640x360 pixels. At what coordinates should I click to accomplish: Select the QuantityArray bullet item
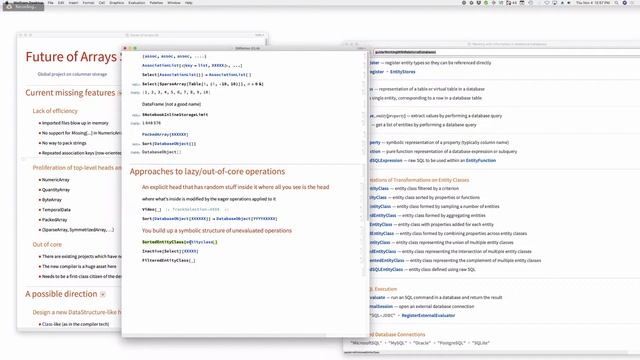(56, 190)
